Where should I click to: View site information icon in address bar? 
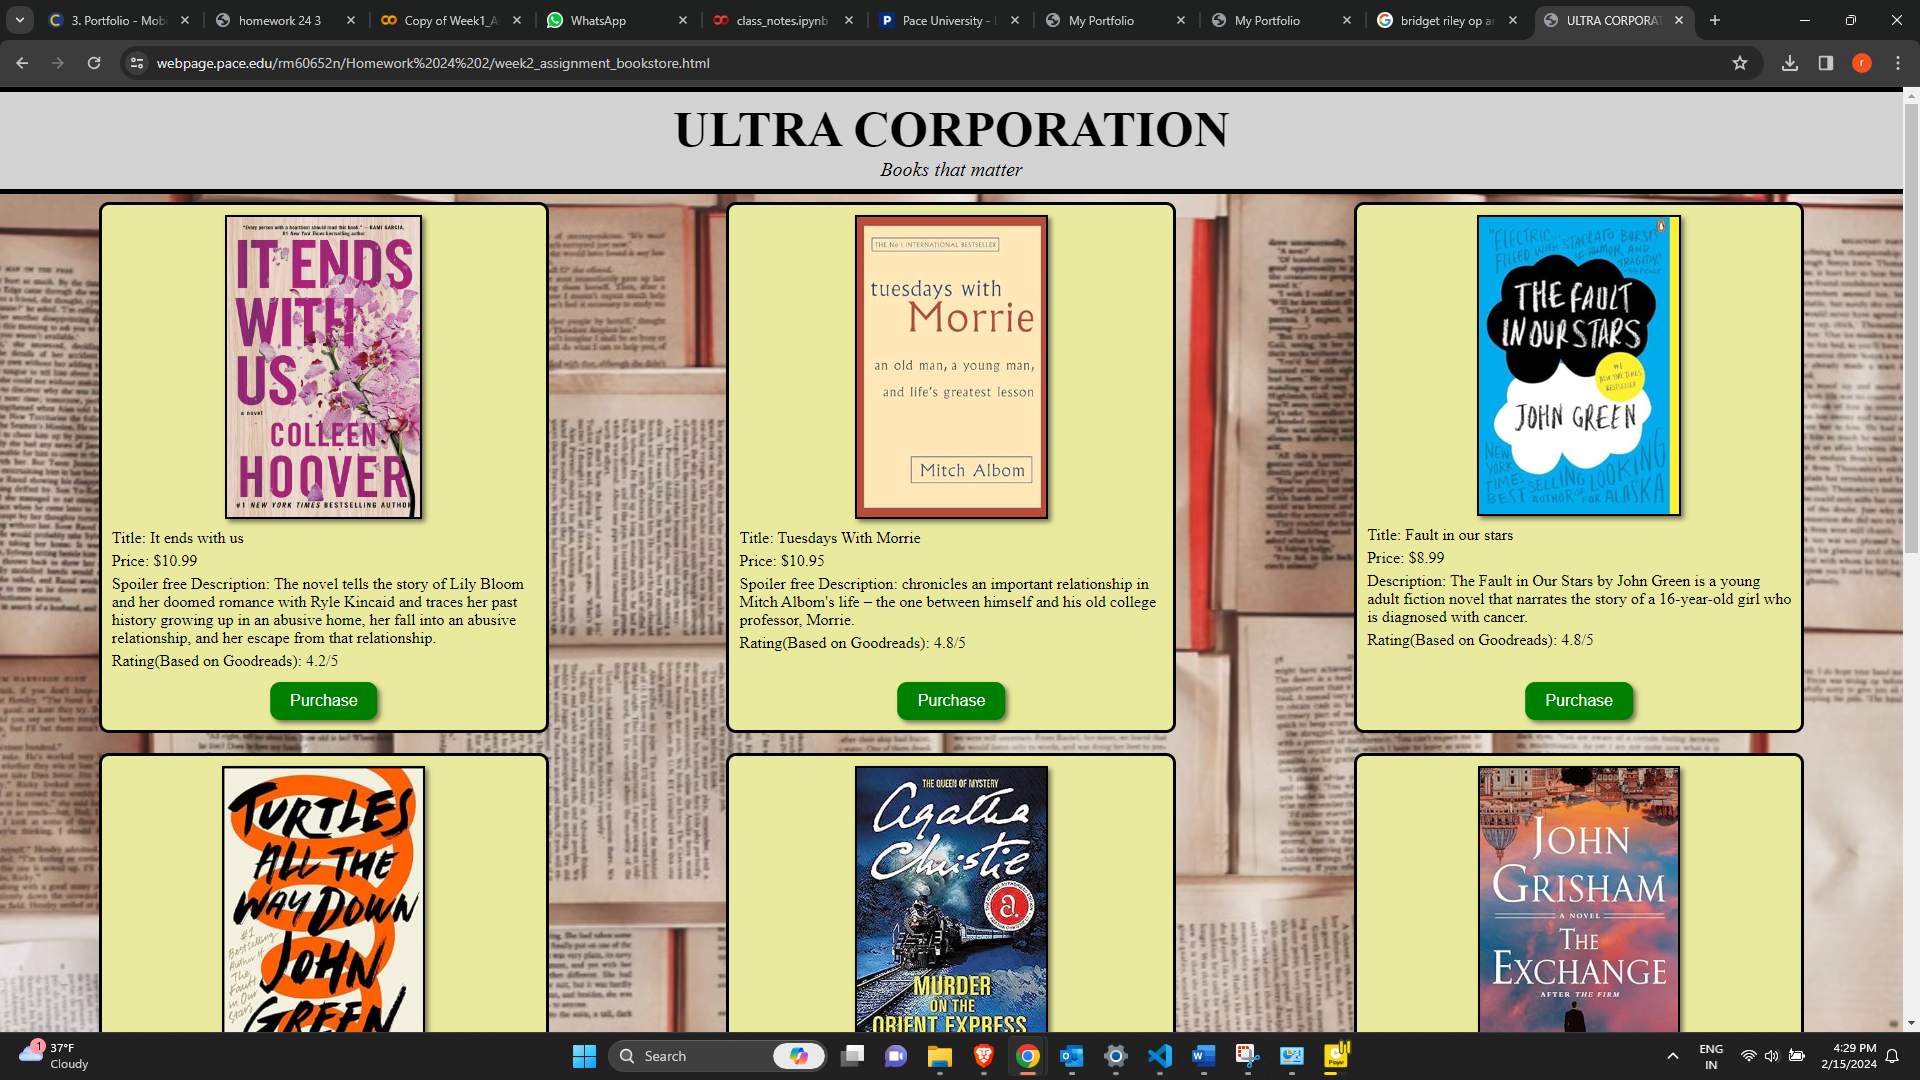137,63
